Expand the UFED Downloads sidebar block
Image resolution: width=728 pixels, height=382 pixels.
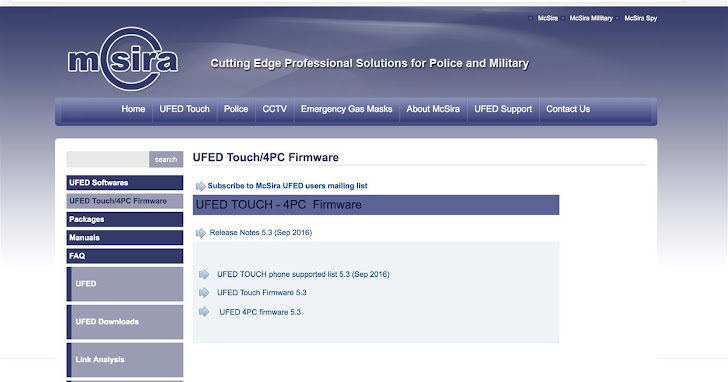coord(125,322)
